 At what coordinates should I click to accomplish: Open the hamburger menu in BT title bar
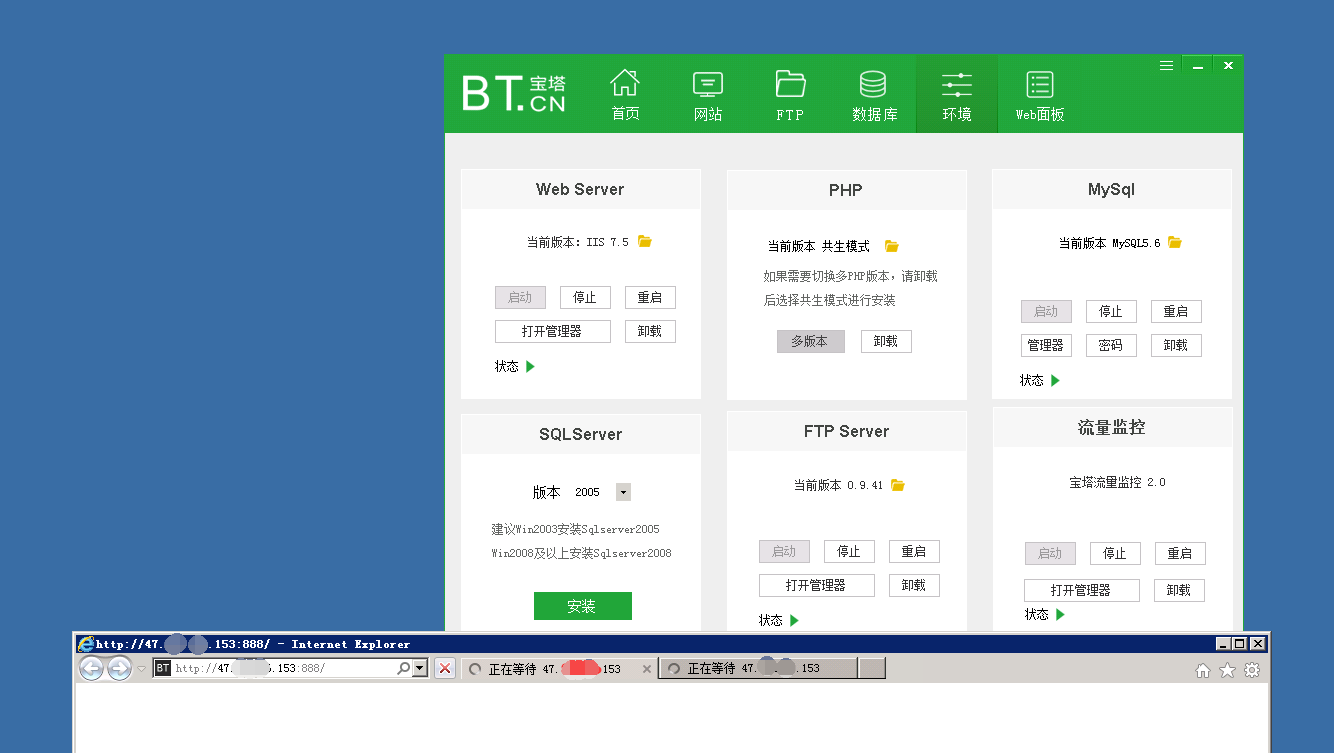pos(1166,65)
